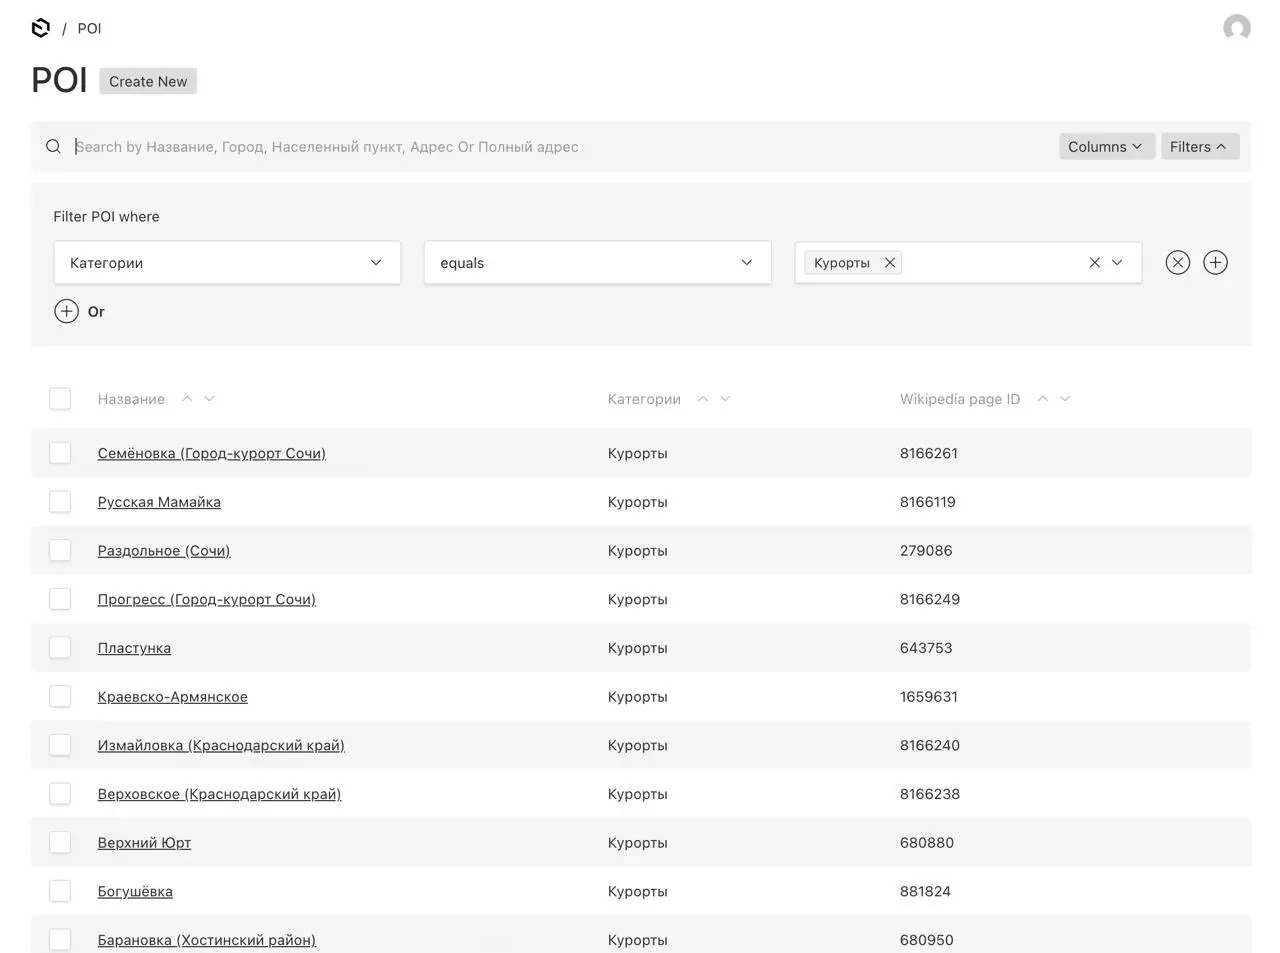Tick the checkbox for Пластунка
This screenshot has height=953, width=1280.
(60, 648)
